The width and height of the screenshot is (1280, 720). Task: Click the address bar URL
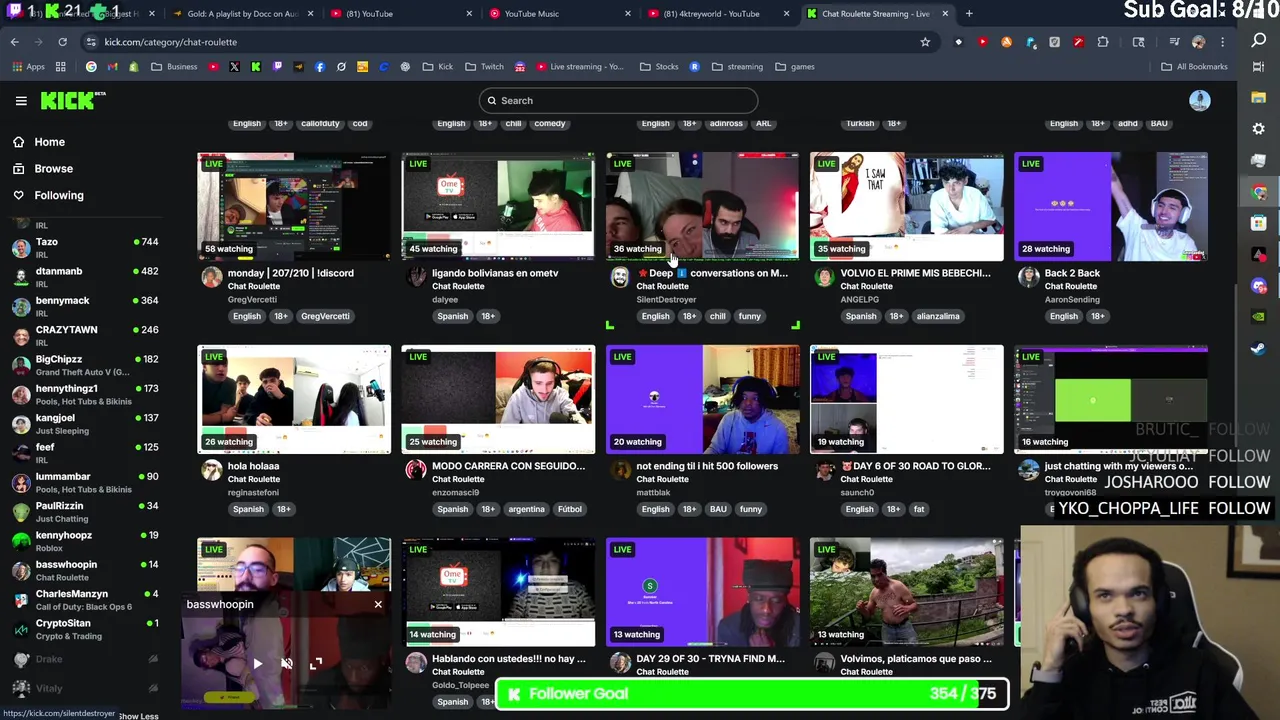click(170, 42)
